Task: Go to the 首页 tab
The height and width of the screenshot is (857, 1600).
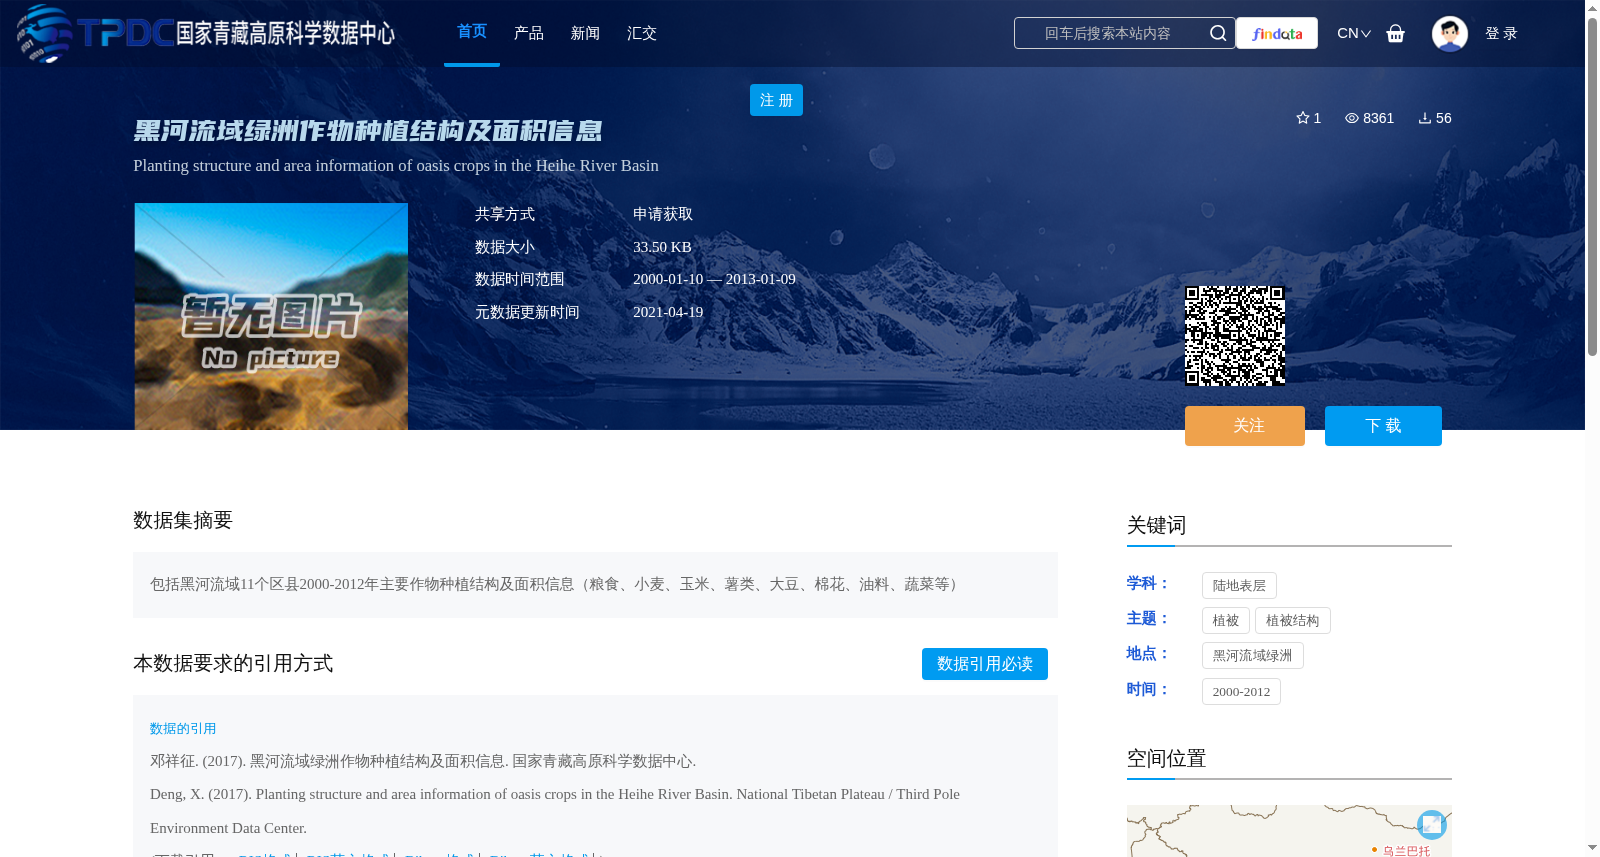Action: pyautogui.click(x=472, y=32)
